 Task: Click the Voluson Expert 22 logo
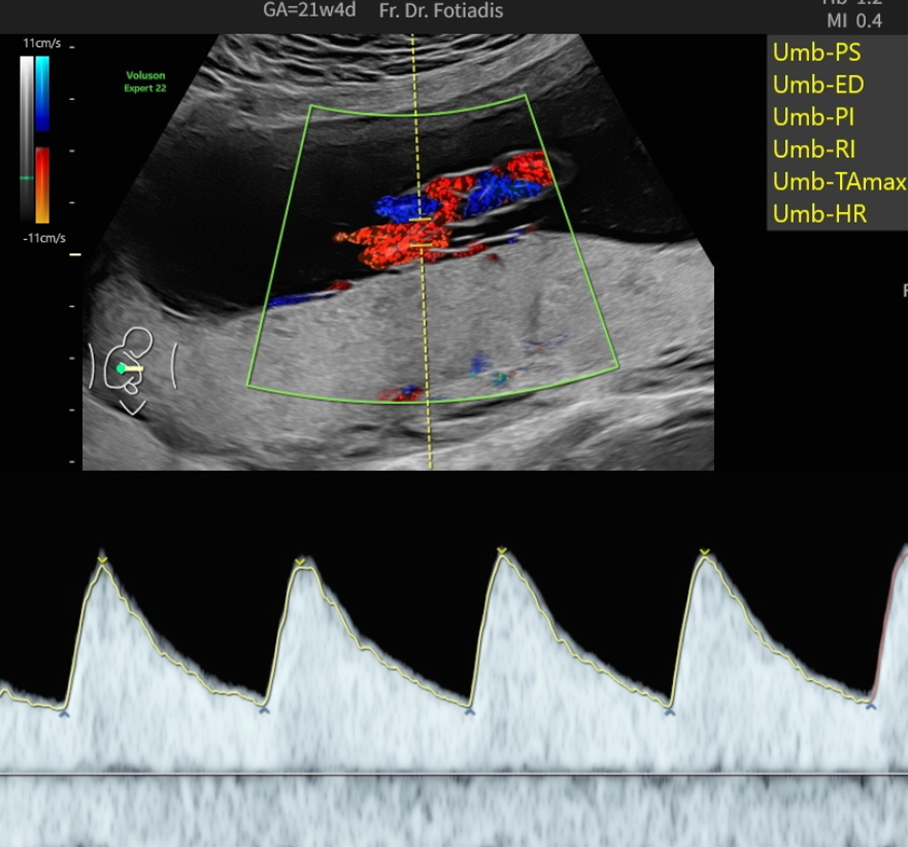146,81
